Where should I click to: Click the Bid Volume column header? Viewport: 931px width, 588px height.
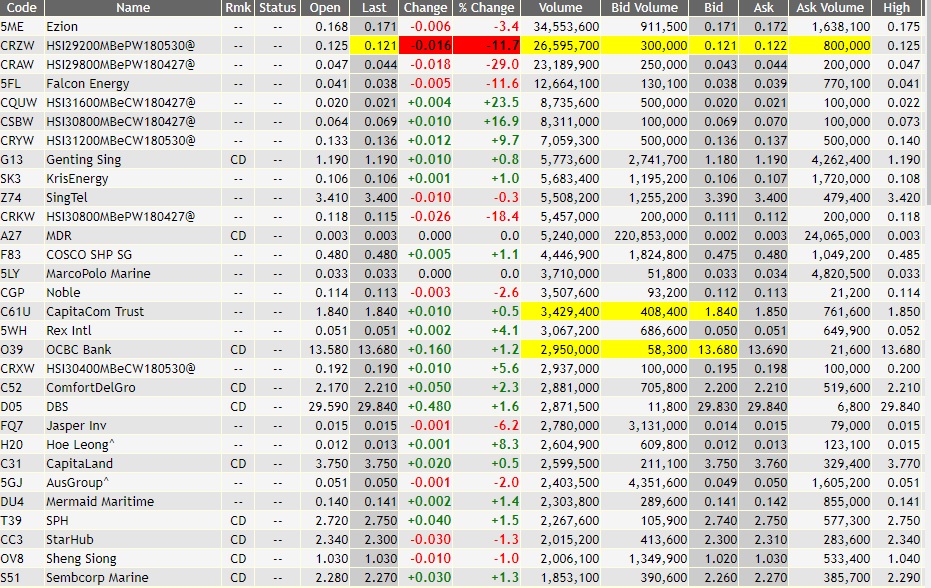[644, 8]
